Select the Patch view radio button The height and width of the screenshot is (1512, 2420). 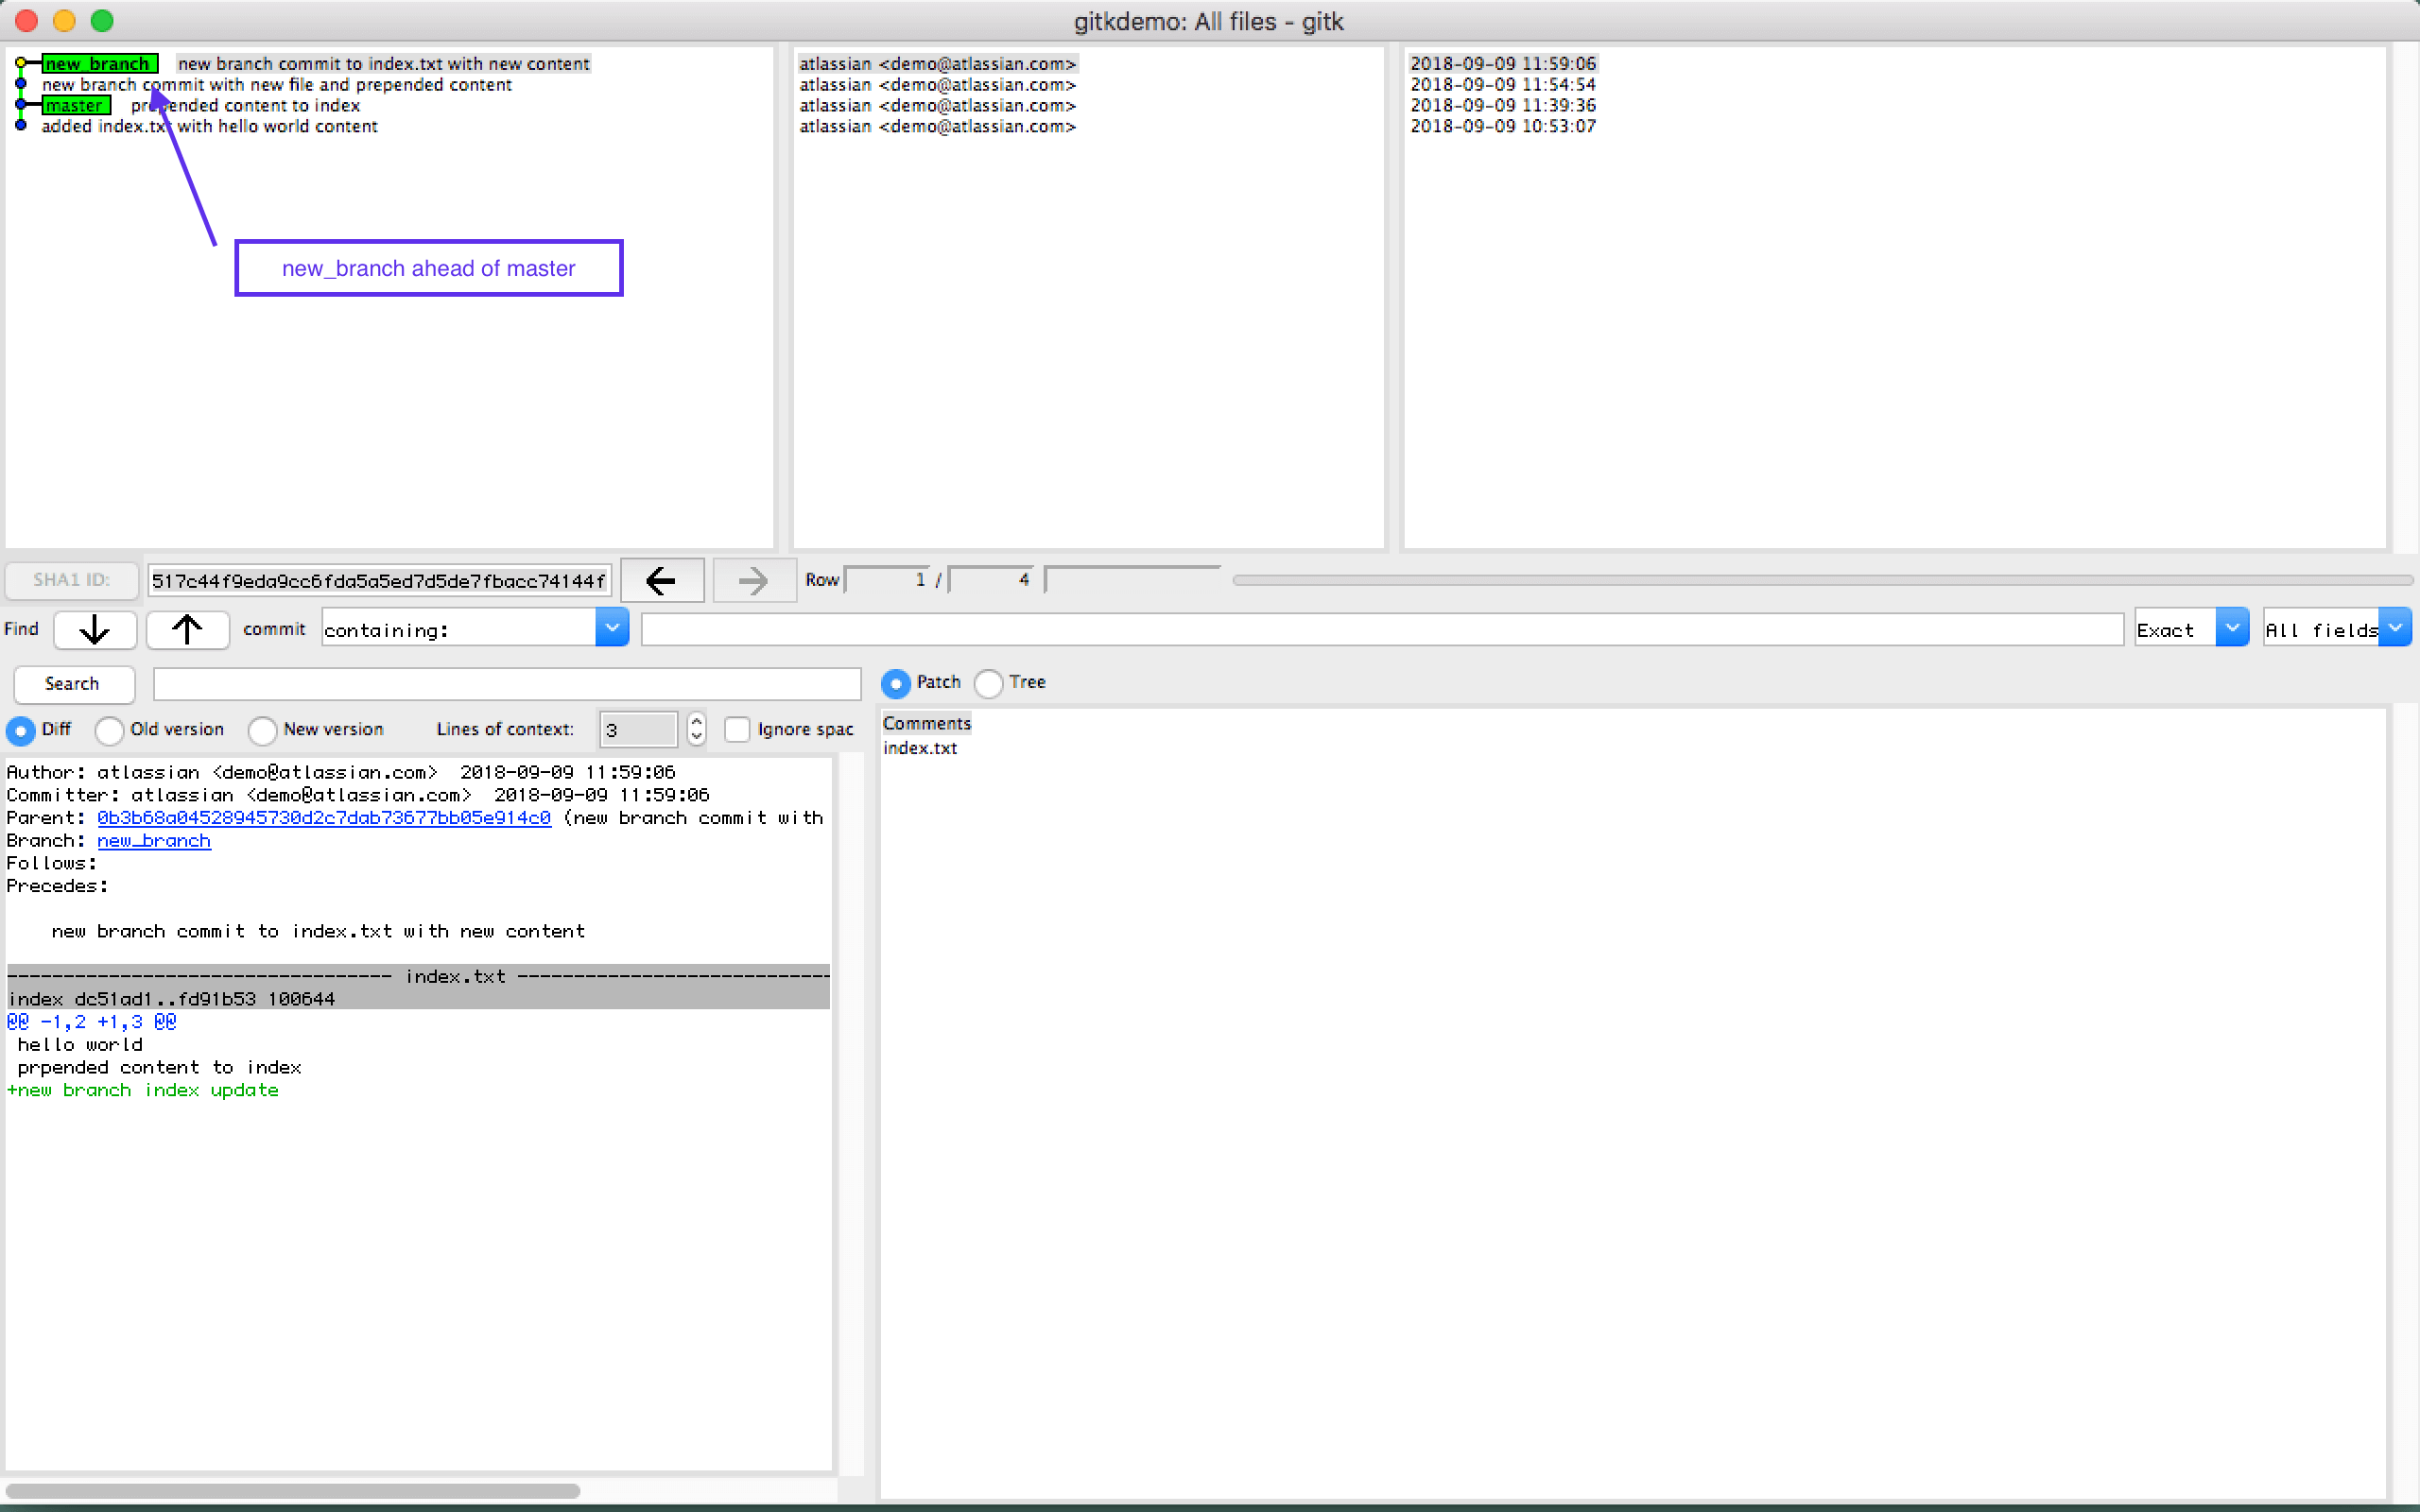tap(895, 683)
